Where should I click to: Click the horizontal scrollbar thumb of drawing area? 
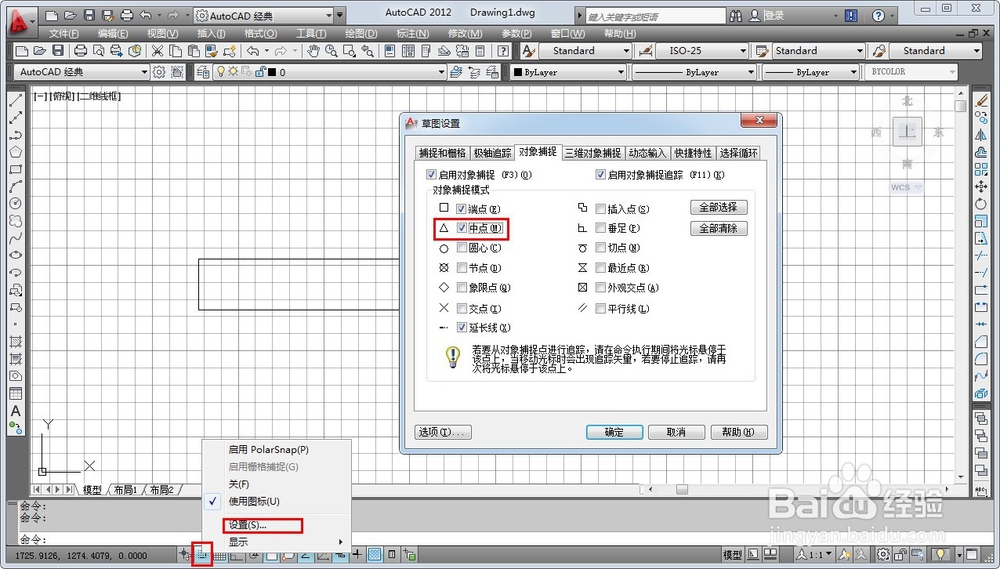tap(682, 489)
